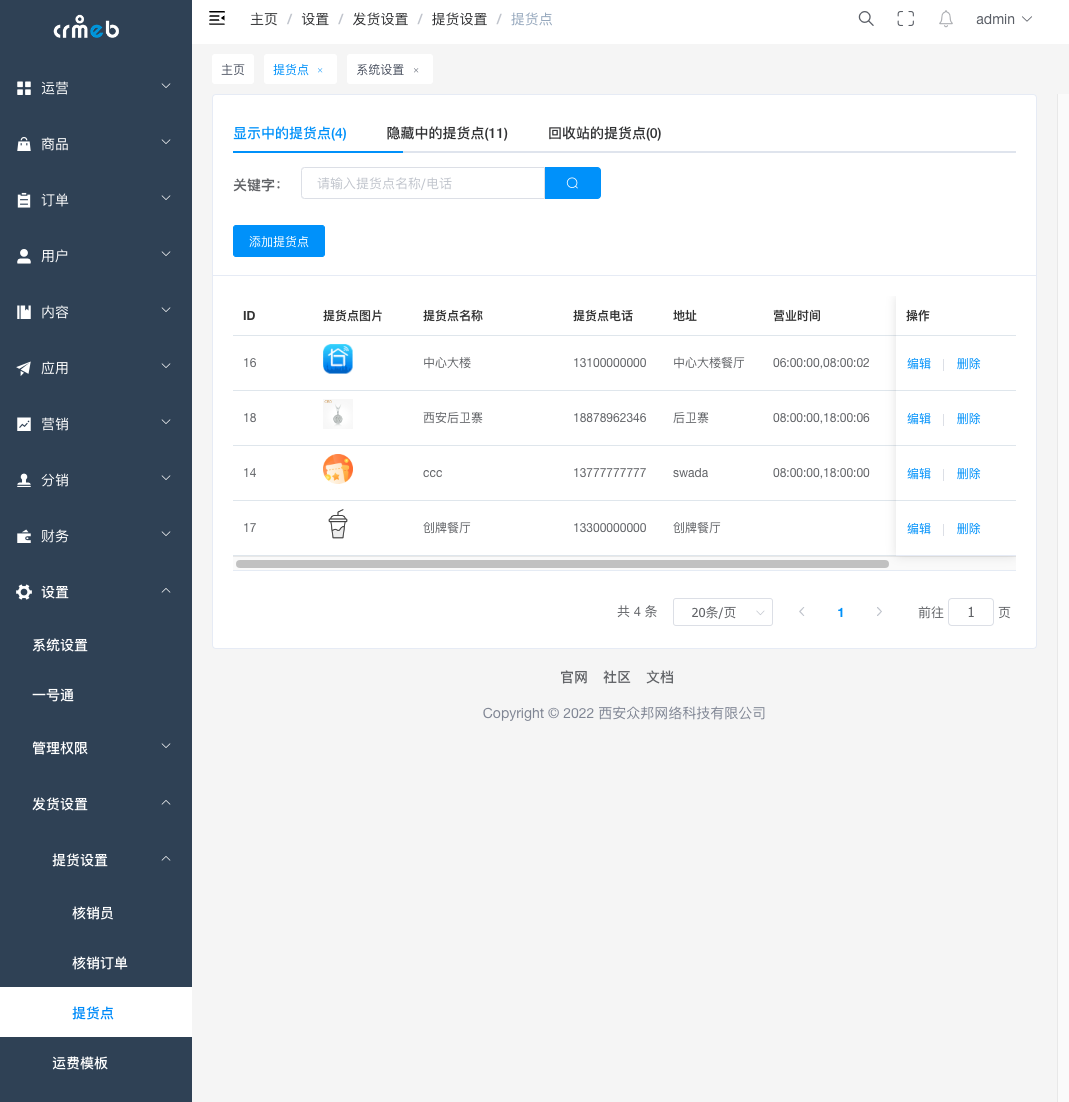Click 编辑 for 西安后卫寨 row
Image resolution: width=1069 pixels, height=1102 pixels.
coord(918,418)
